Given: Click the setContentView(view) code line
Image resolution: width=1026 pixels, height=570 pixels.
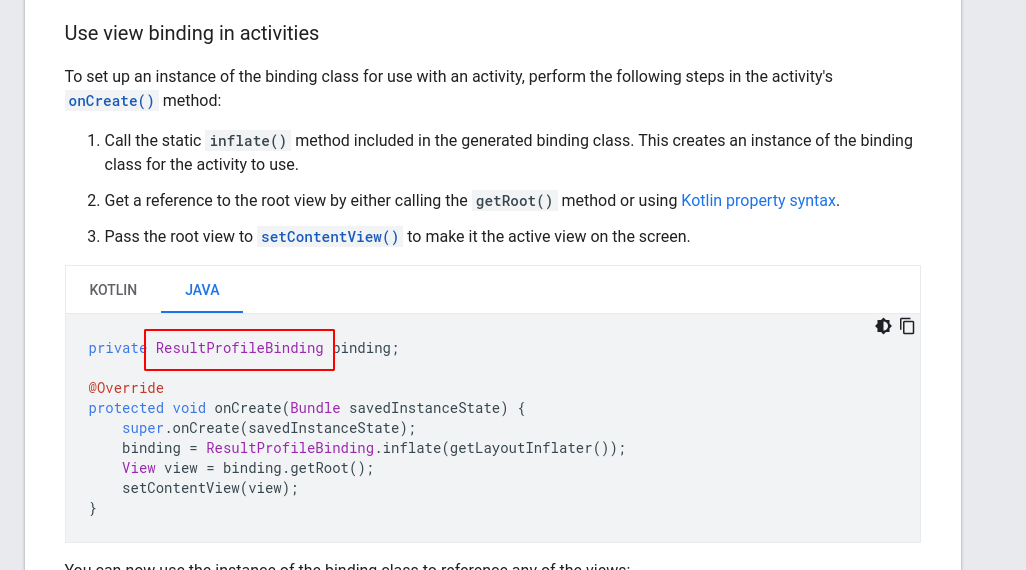Looking at the screenshot, I should pos(210,488).
